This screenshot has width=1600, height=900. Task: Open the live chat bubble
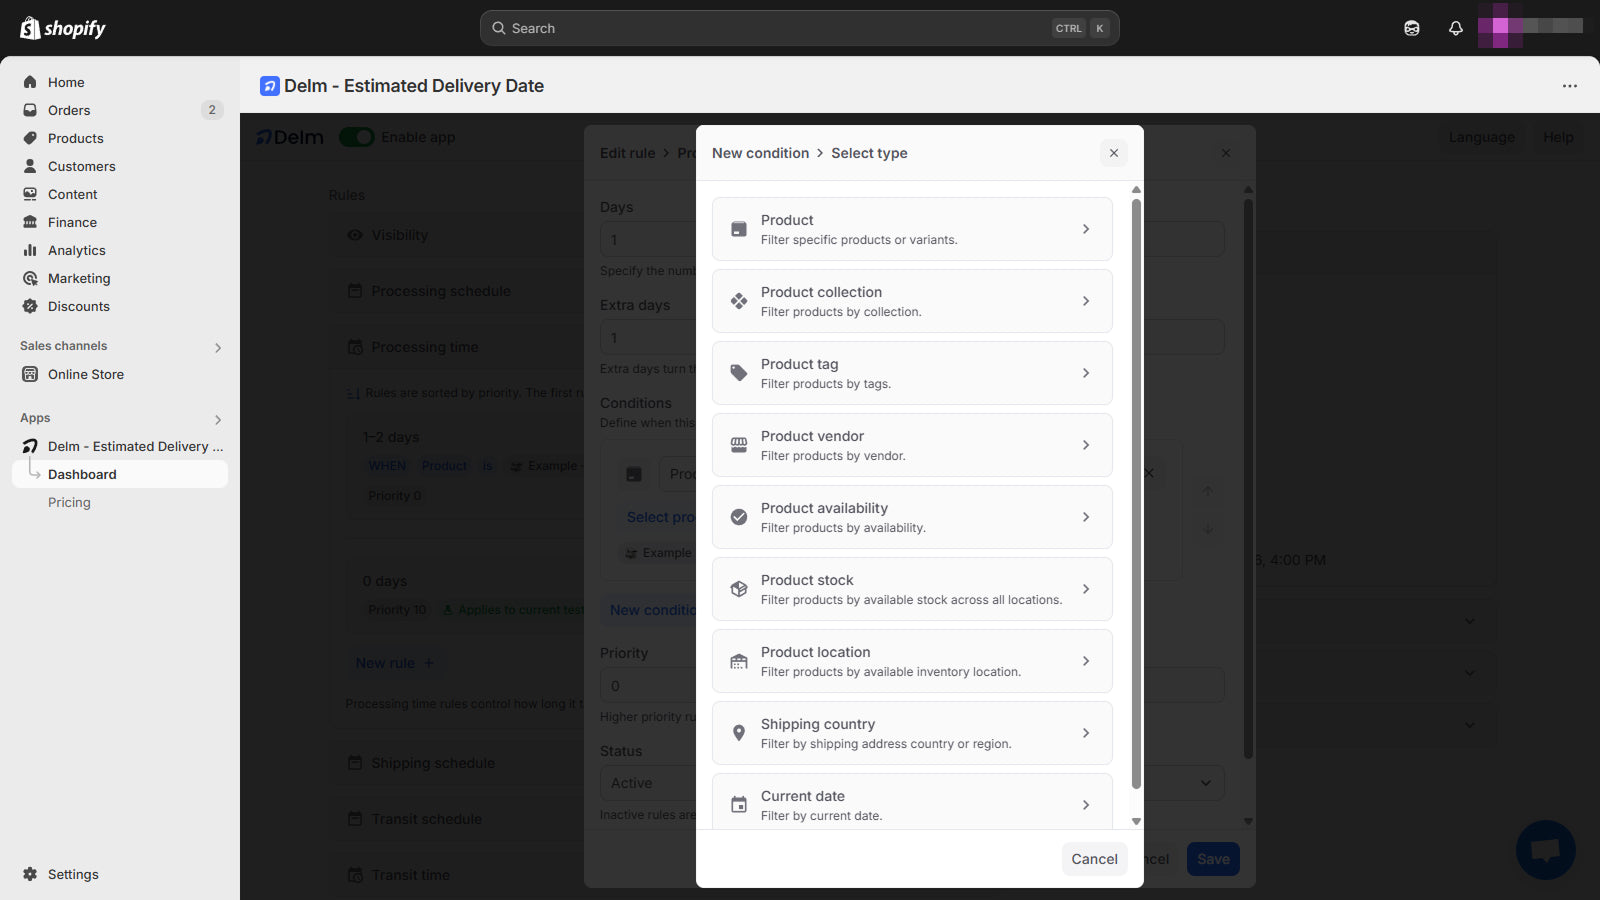(x=1545, y=850)
